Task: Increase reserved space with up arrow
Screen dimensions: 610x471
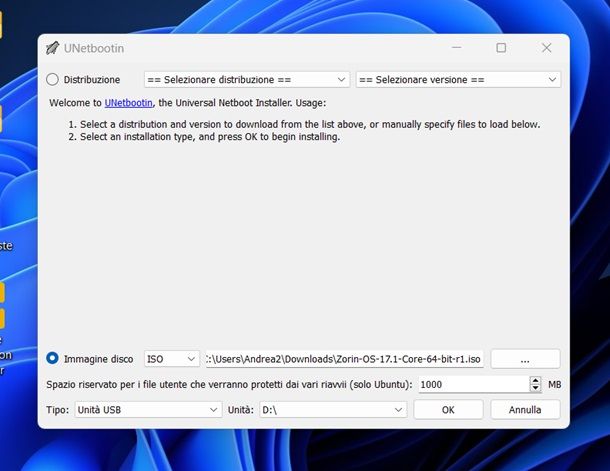Action: click(535, 380)
